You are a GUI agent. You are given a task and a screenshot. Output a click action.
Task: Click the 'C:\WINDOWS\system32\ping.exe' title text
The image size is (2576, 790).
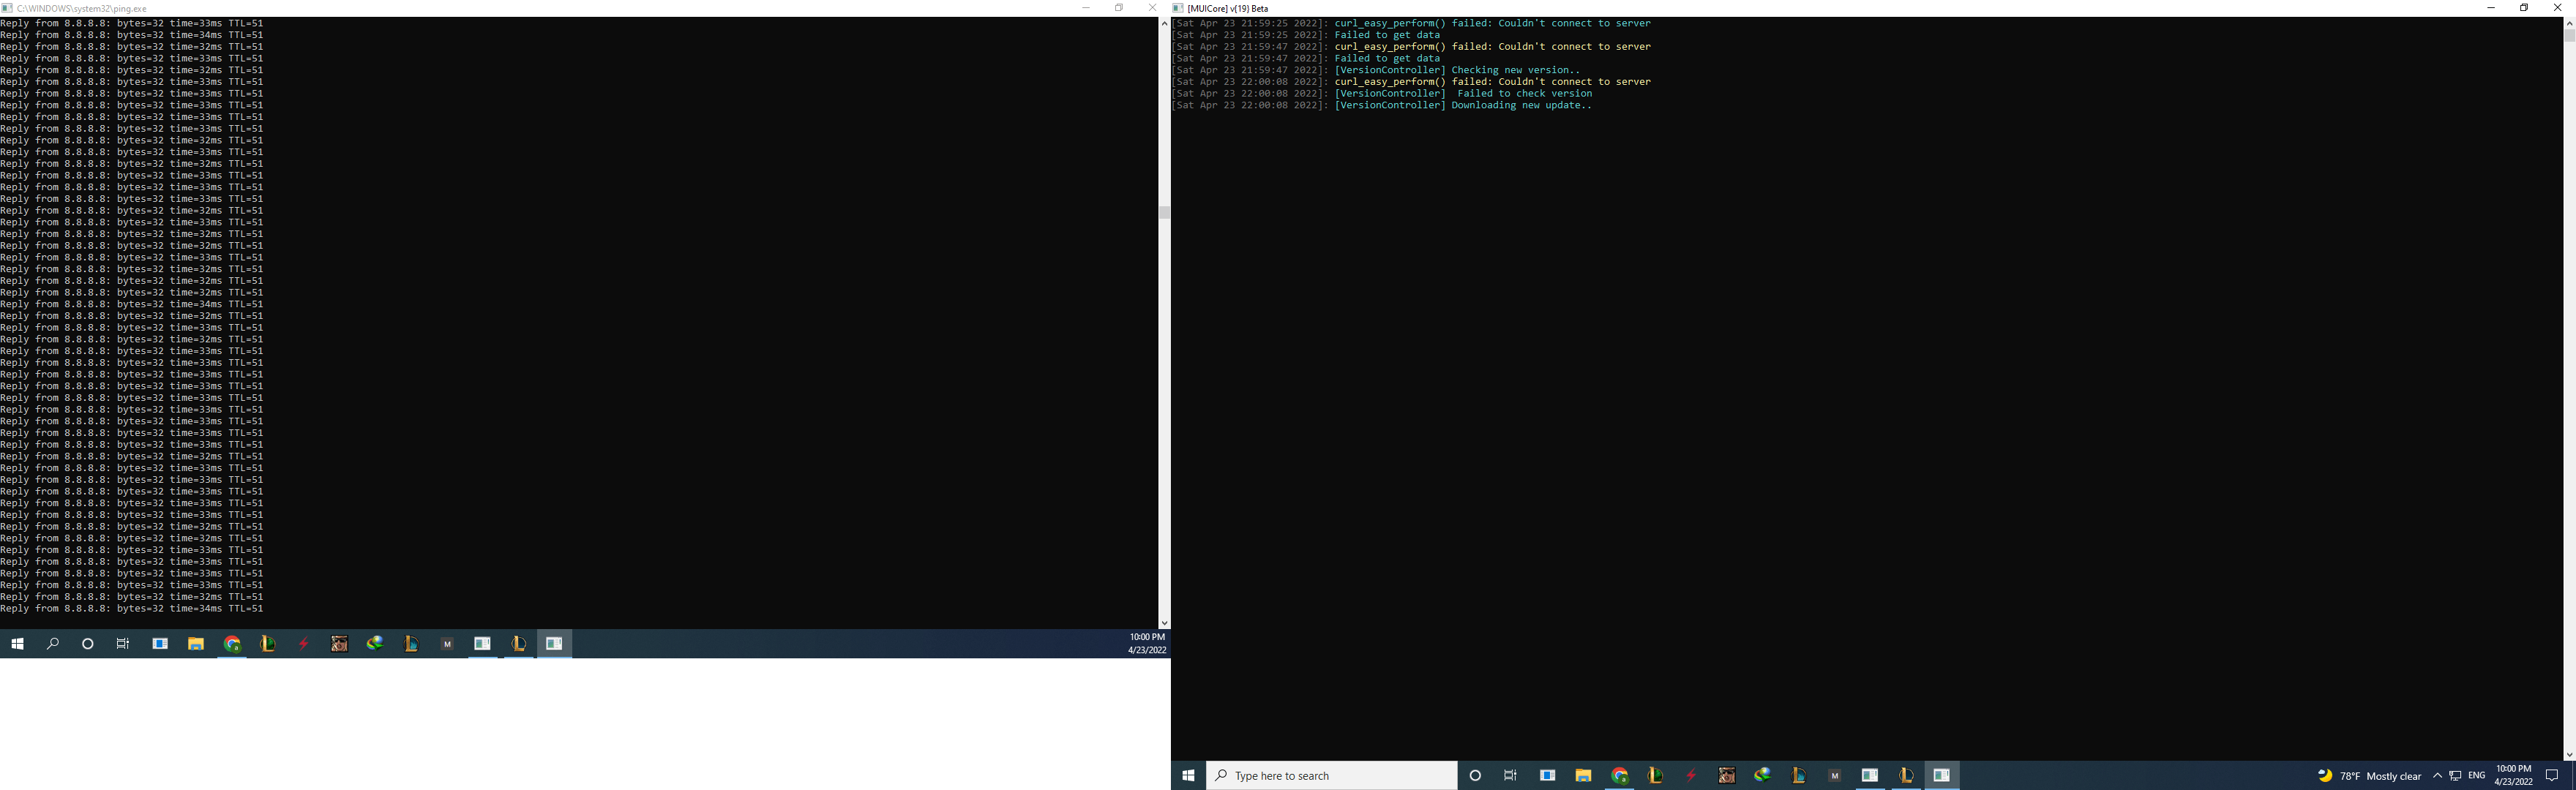point(81,9)
